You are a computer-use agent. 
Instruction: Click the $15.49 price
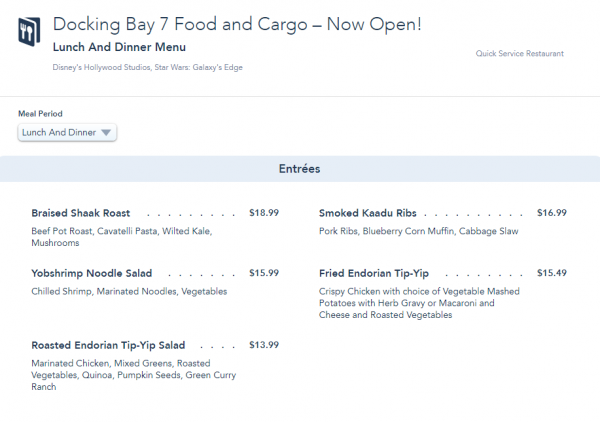click(552, 273)
